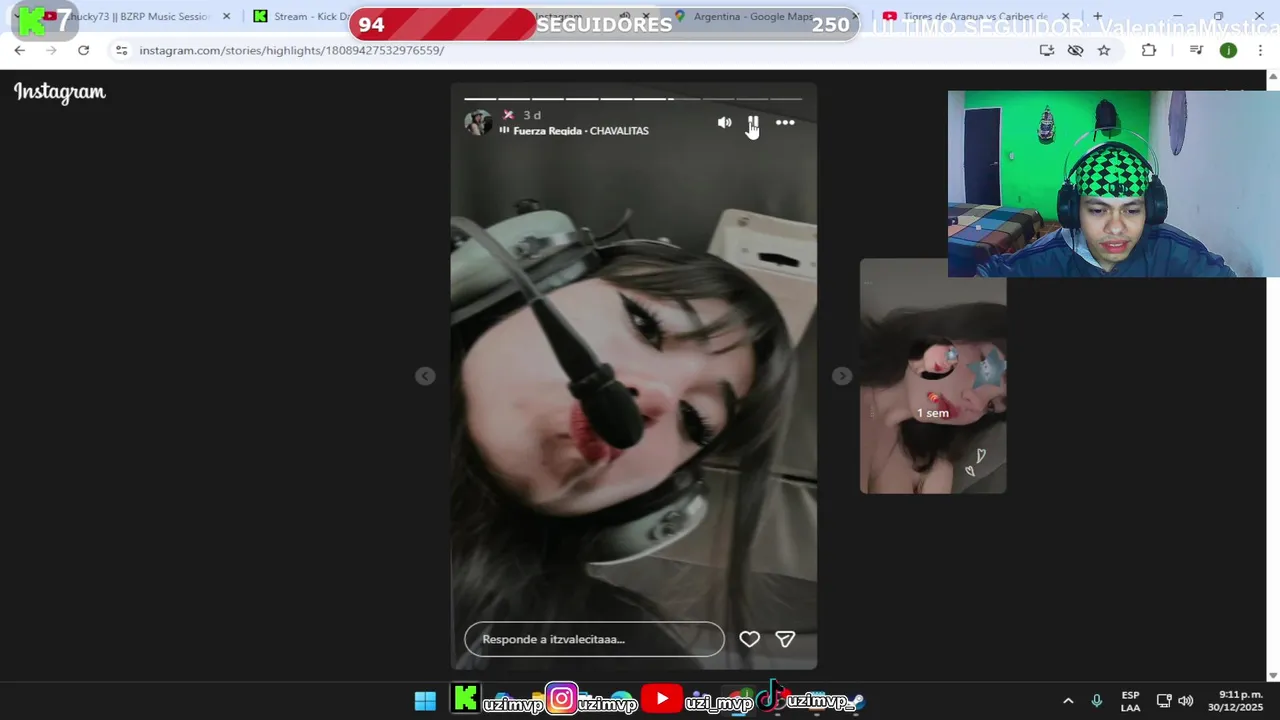1280x720 pixels.
Task: Open a new browser tab
Action: pyautogui.click(x=1097, y=17)
